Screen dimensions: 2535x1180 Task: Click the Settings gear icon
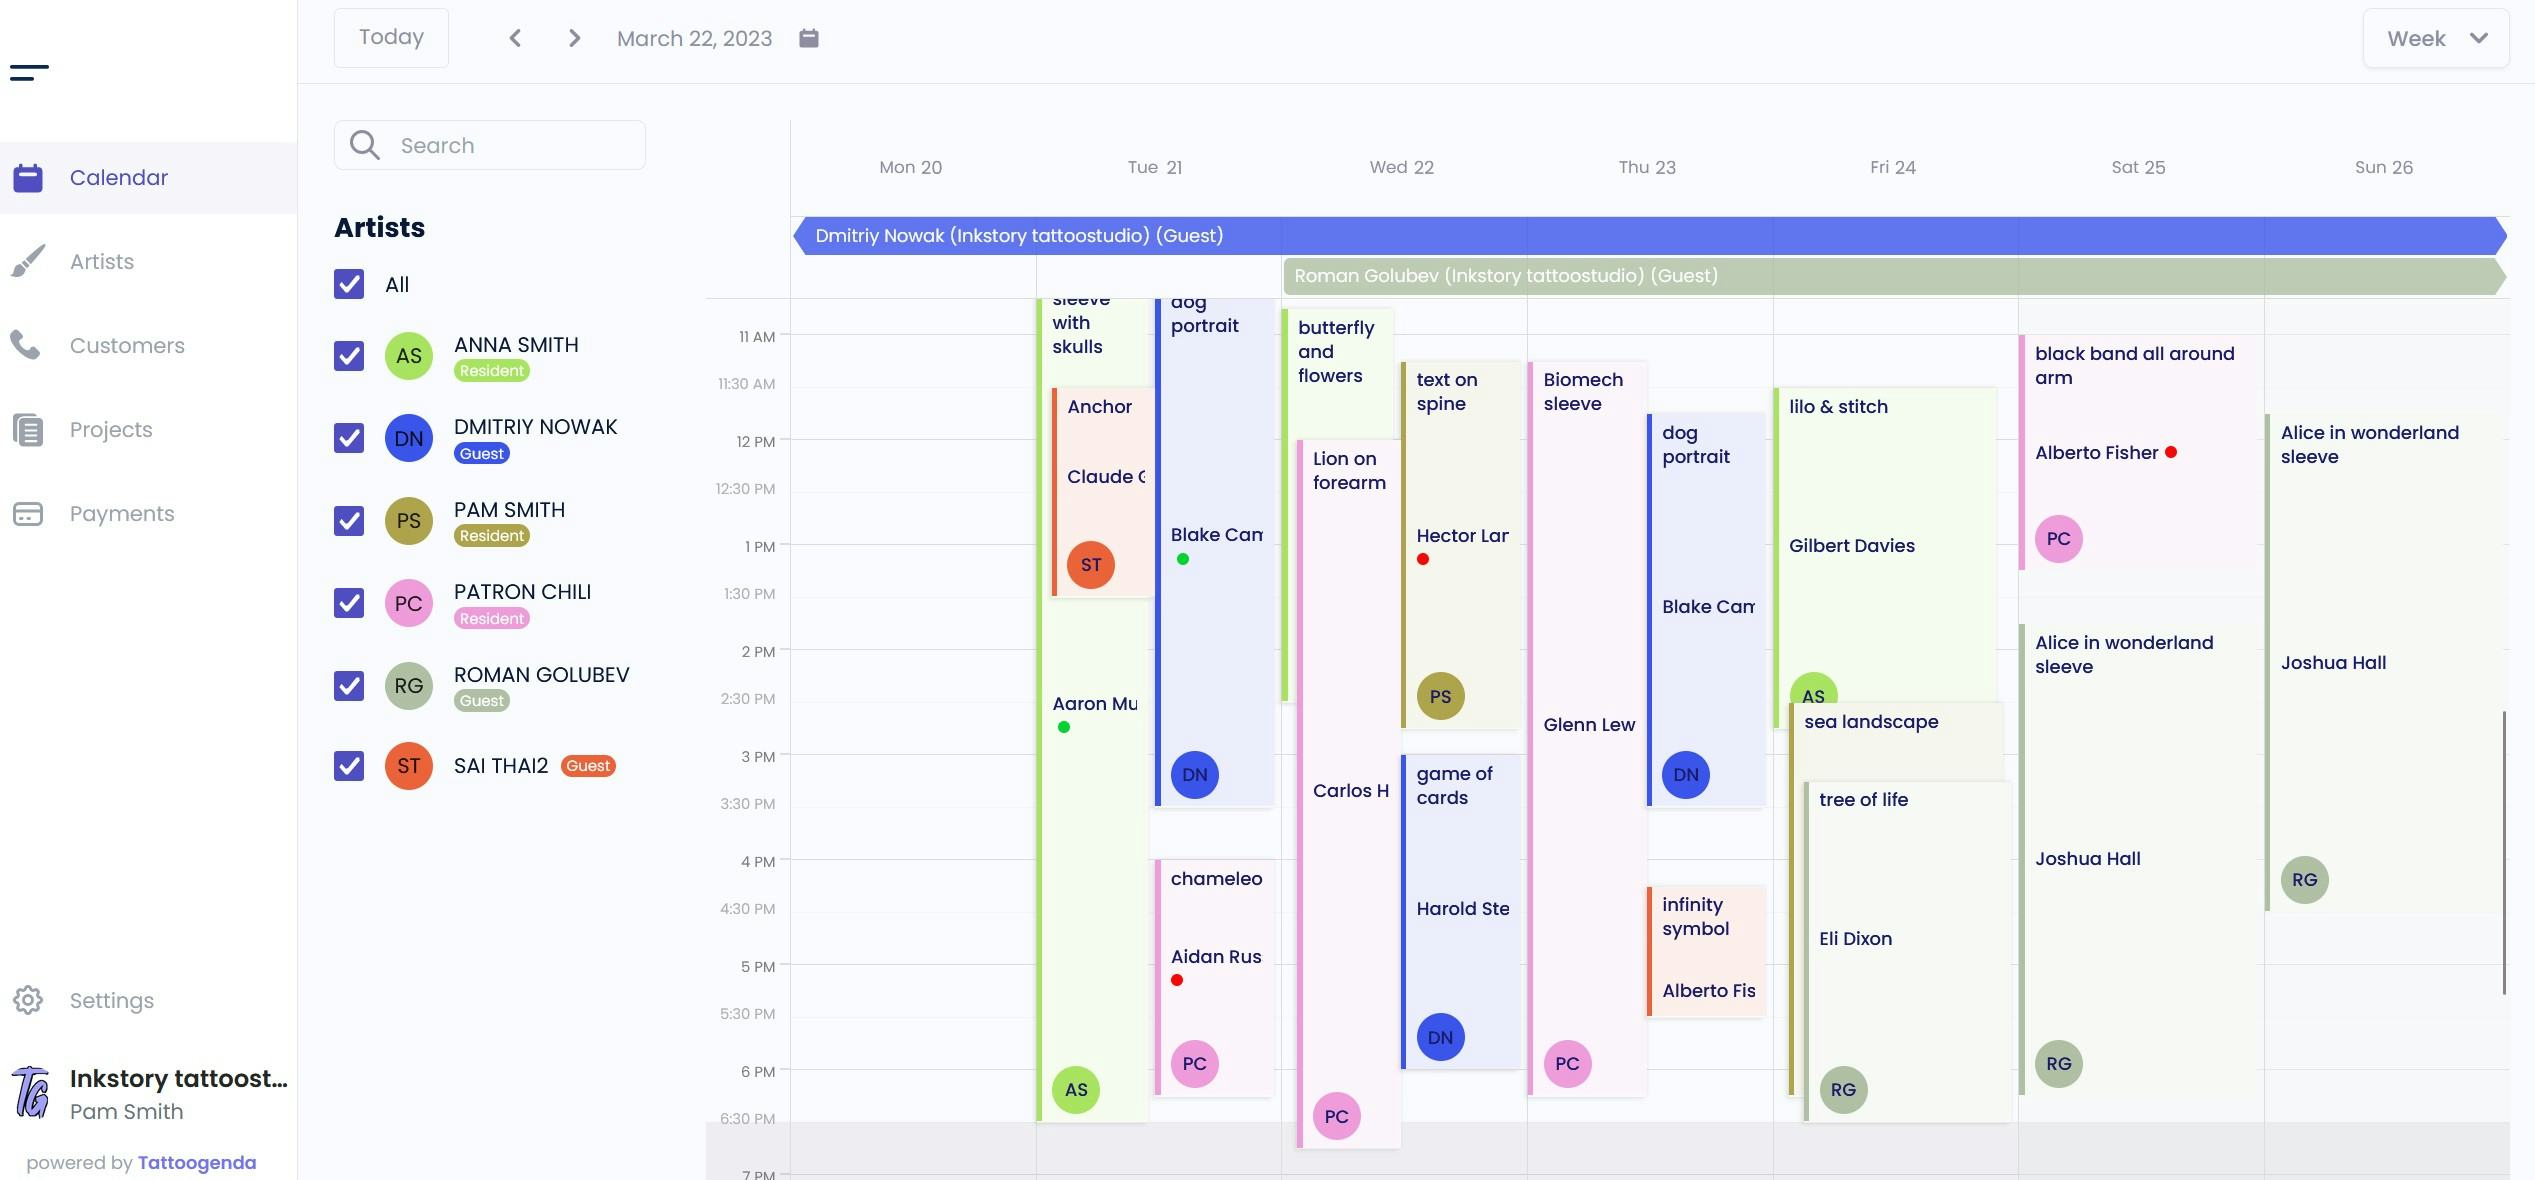(x=27, y=999)
